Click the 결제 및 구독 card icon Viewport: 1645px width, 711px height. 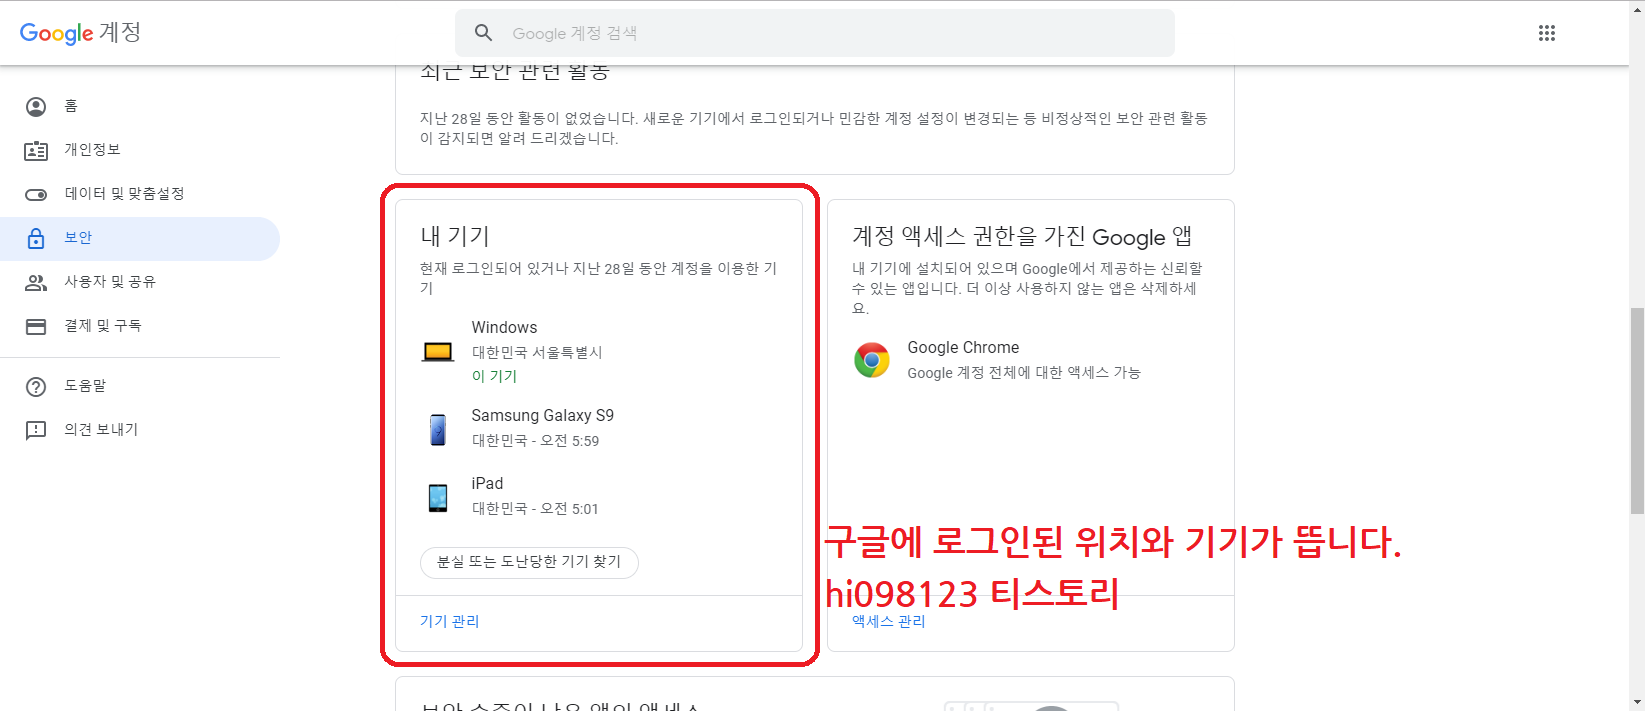[x=36, y=326]
